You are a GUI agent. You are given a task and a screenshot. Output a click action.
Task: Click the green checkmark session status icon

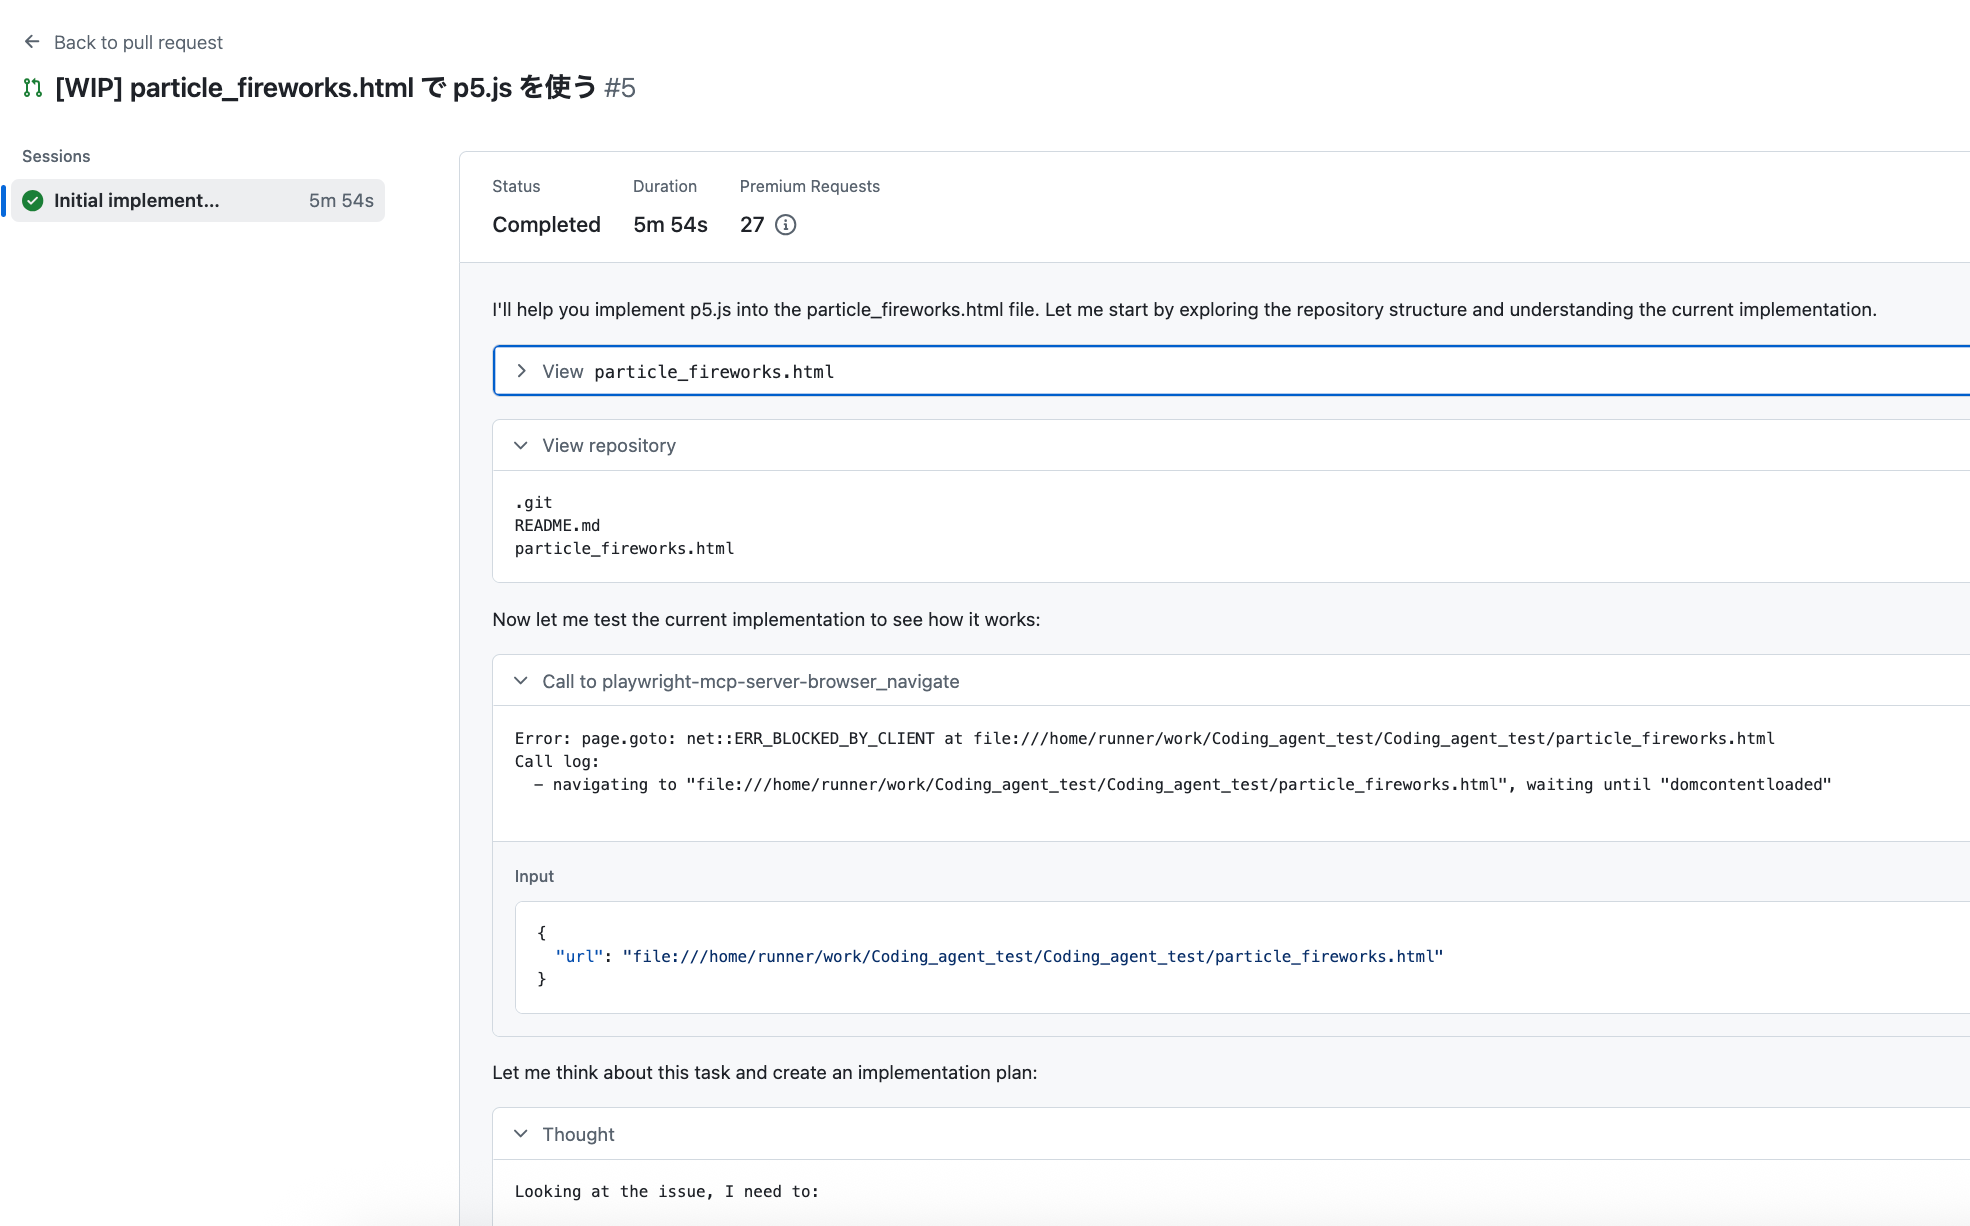[x=33, y=201]
